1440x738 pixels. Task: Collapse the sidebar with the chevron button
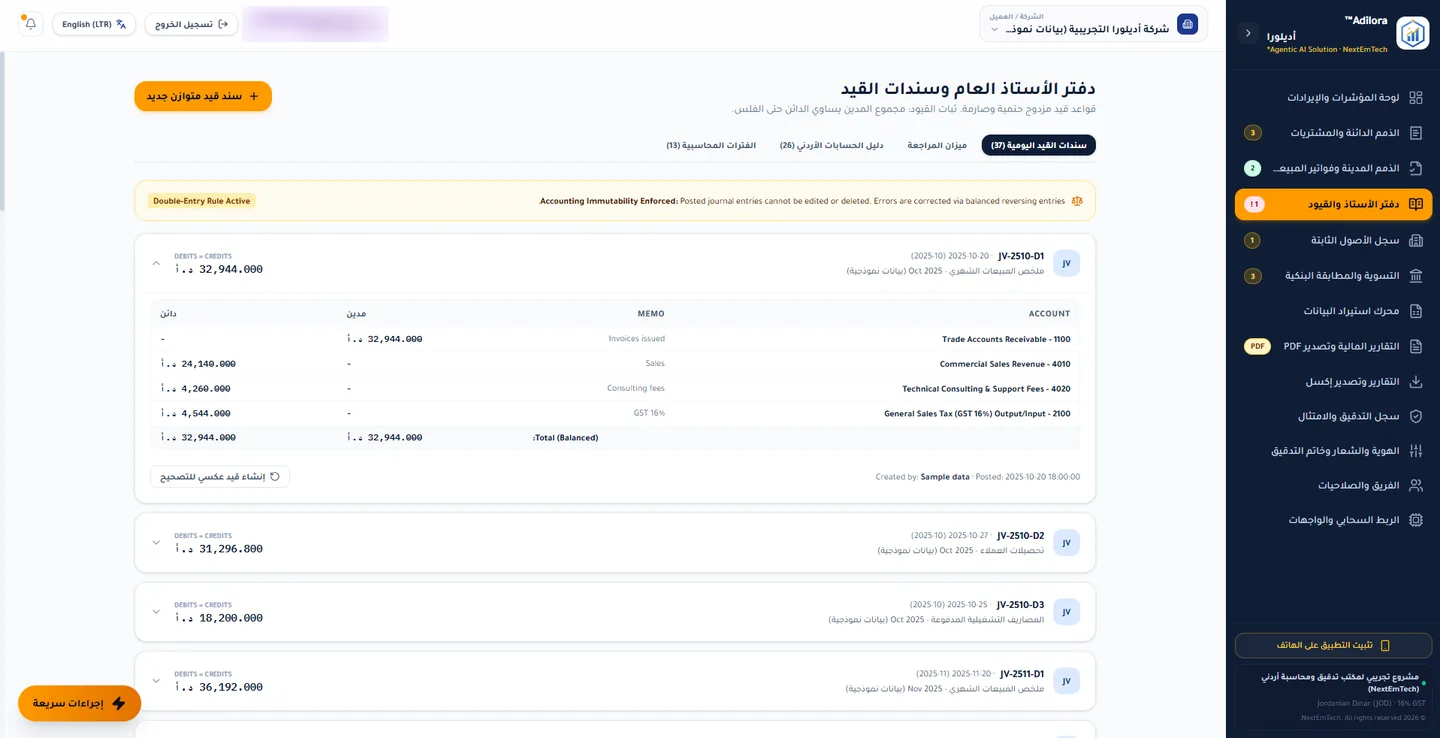(1248, 33)
